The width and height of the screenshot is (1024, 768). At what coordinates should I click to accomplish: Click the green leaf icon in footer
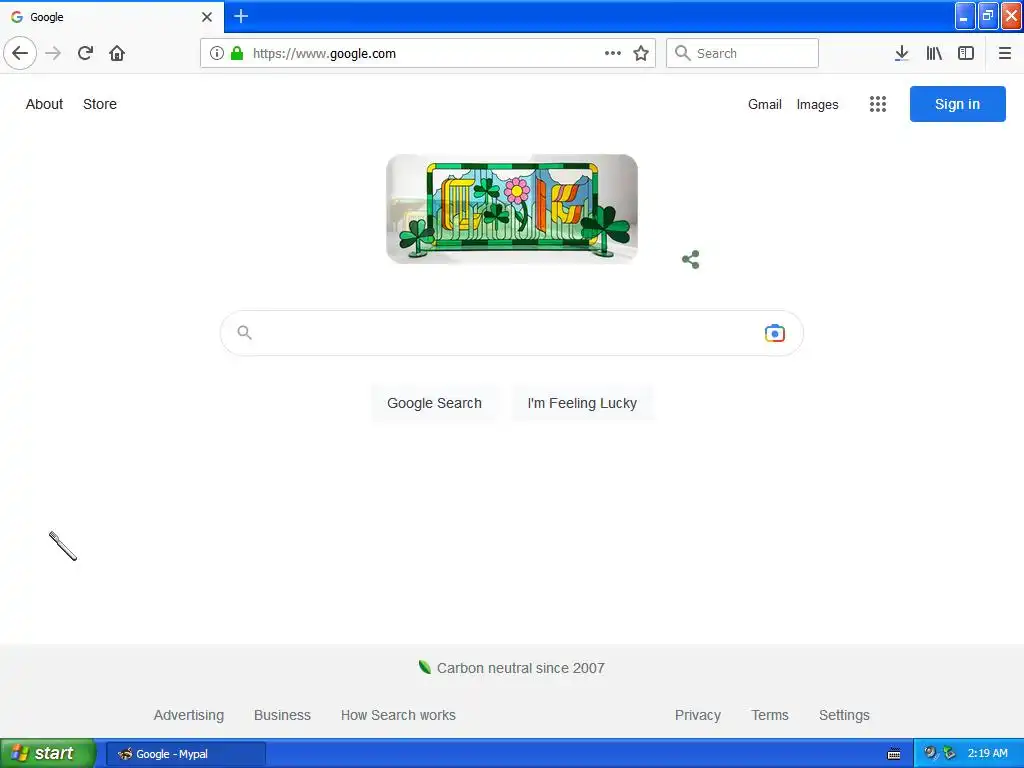(424, 667)
